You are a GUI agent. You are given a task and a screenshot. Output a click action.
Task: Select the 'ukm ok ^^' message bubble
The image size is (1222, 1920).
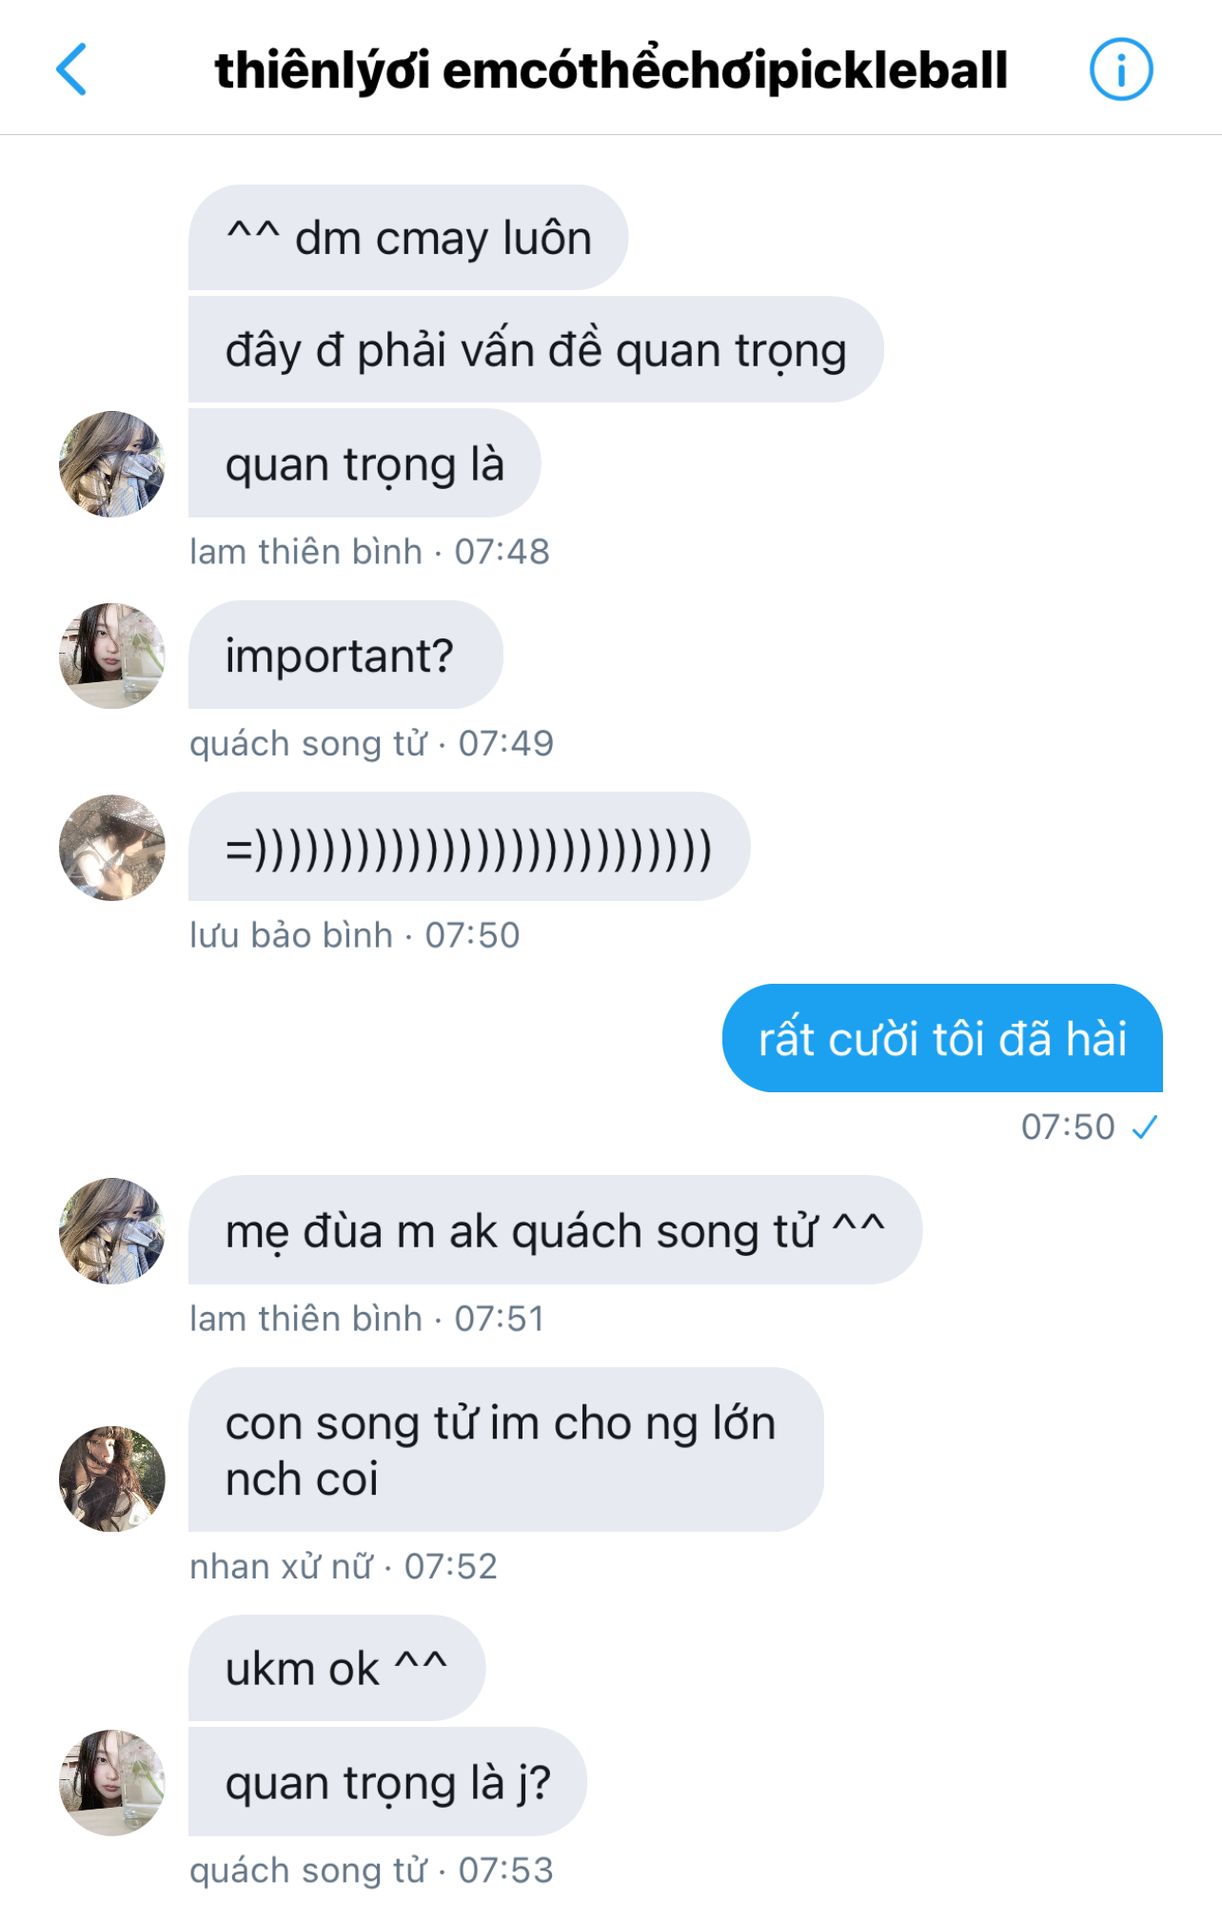[x=337, y=1668]
